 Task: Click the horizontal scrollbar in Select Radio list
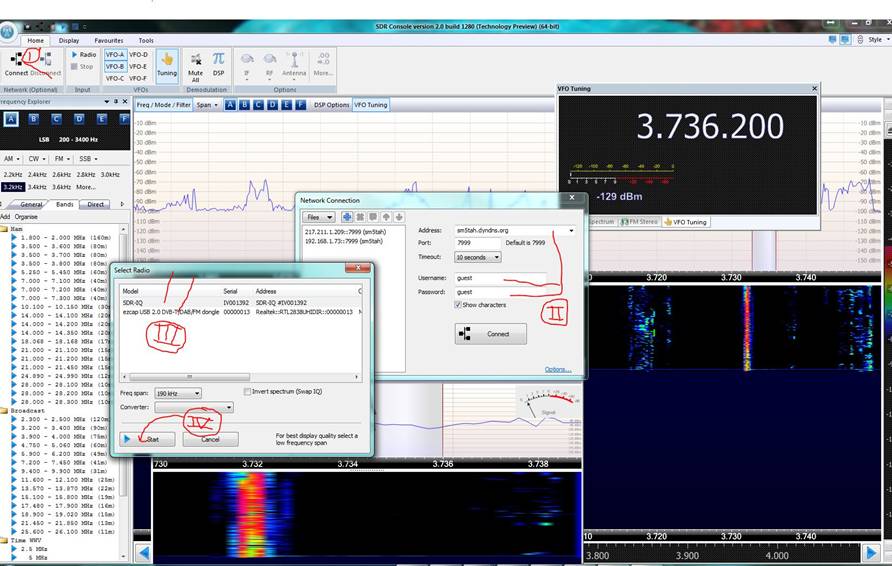click(189, 377)
